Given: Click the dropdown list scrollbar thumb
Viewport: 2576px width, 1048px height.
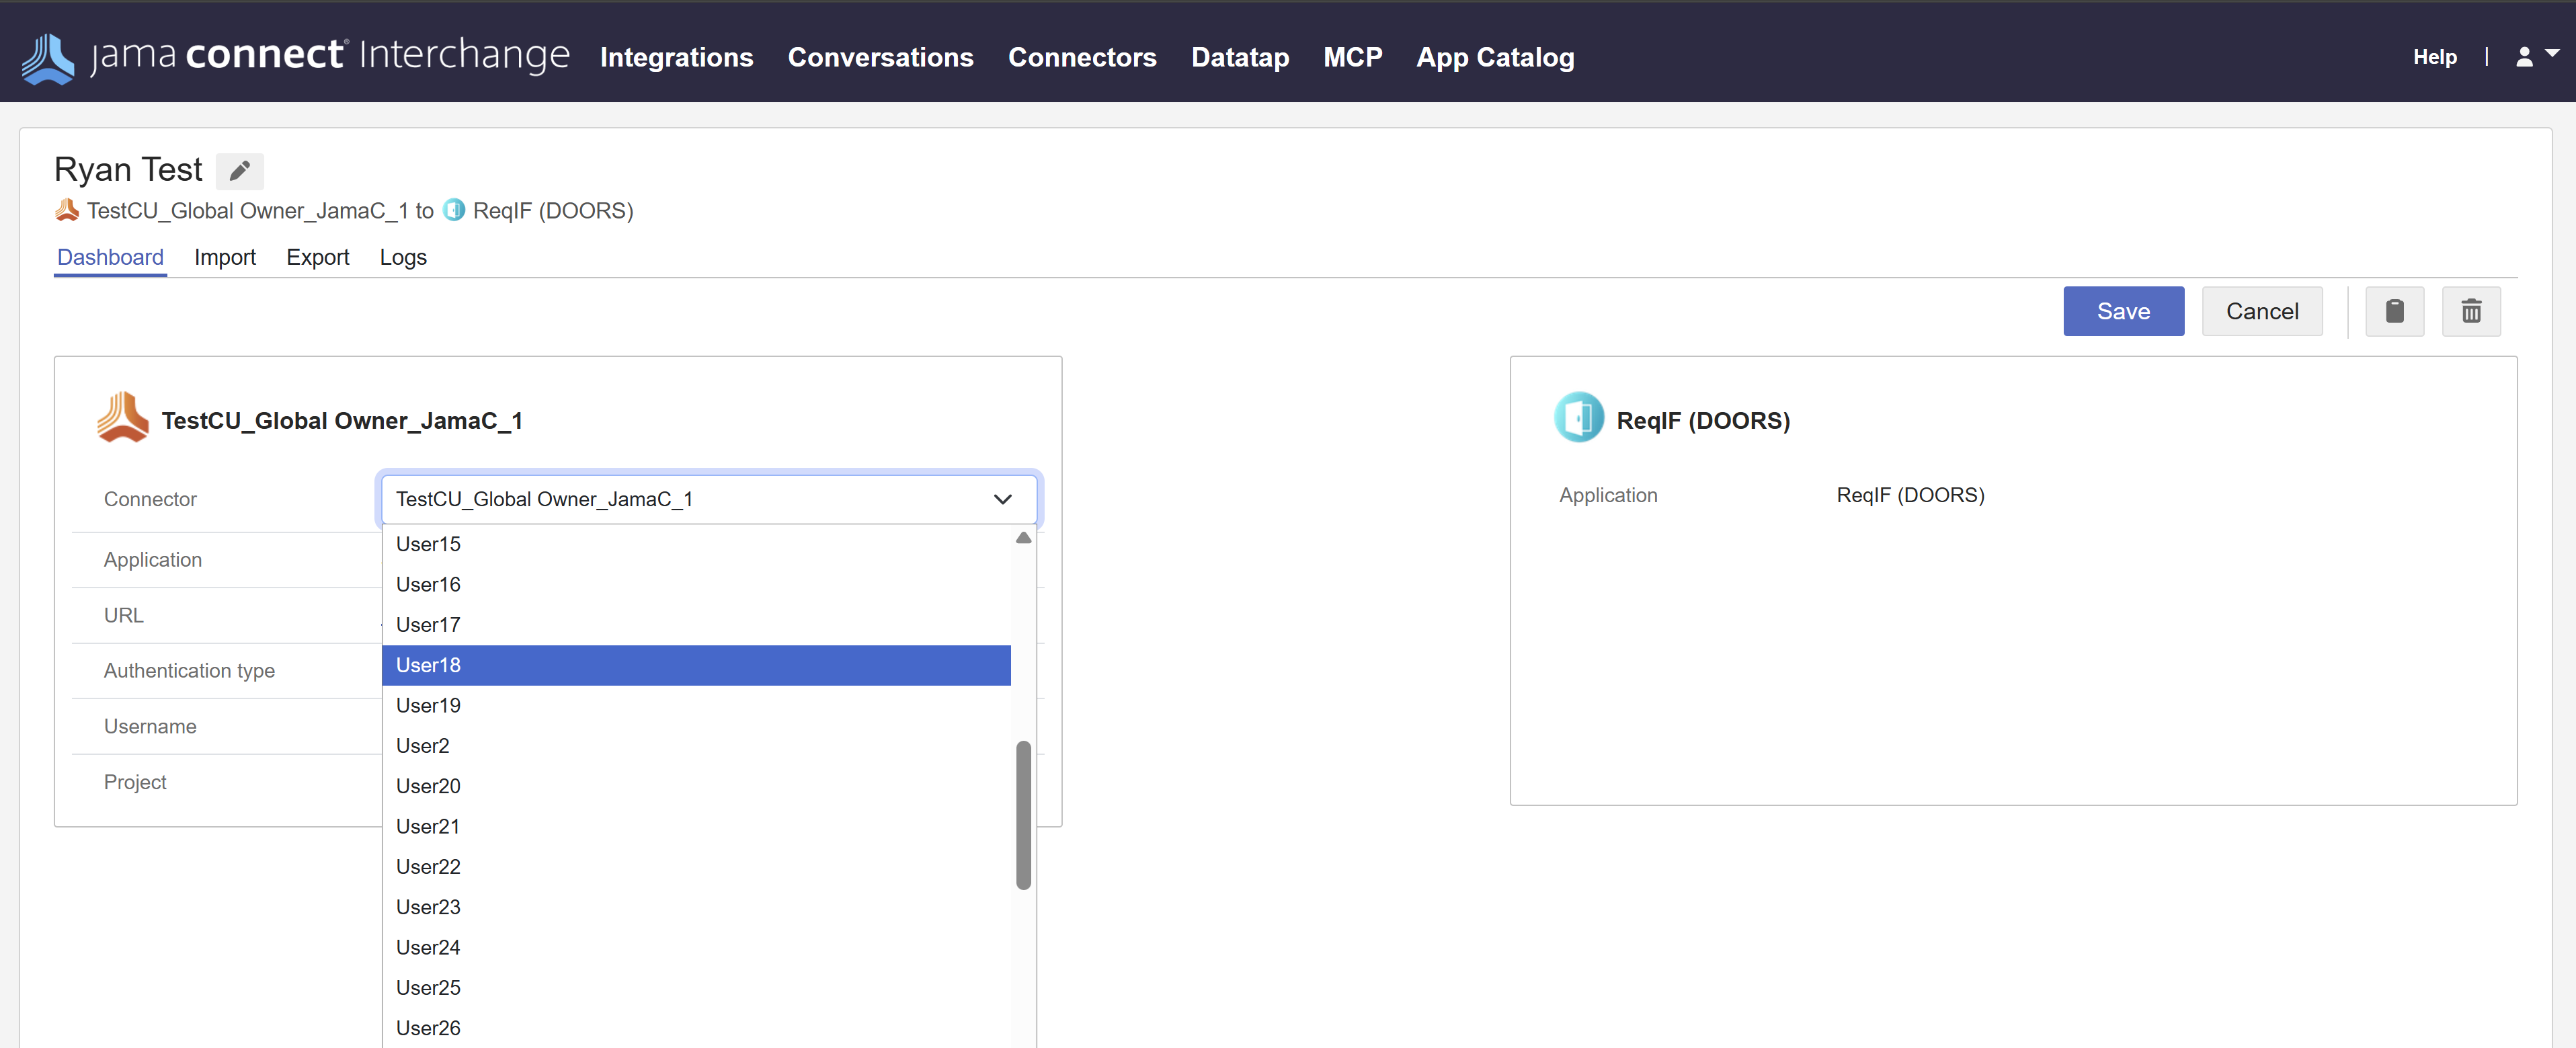Looking at the screenshot, I should 1023,815.
